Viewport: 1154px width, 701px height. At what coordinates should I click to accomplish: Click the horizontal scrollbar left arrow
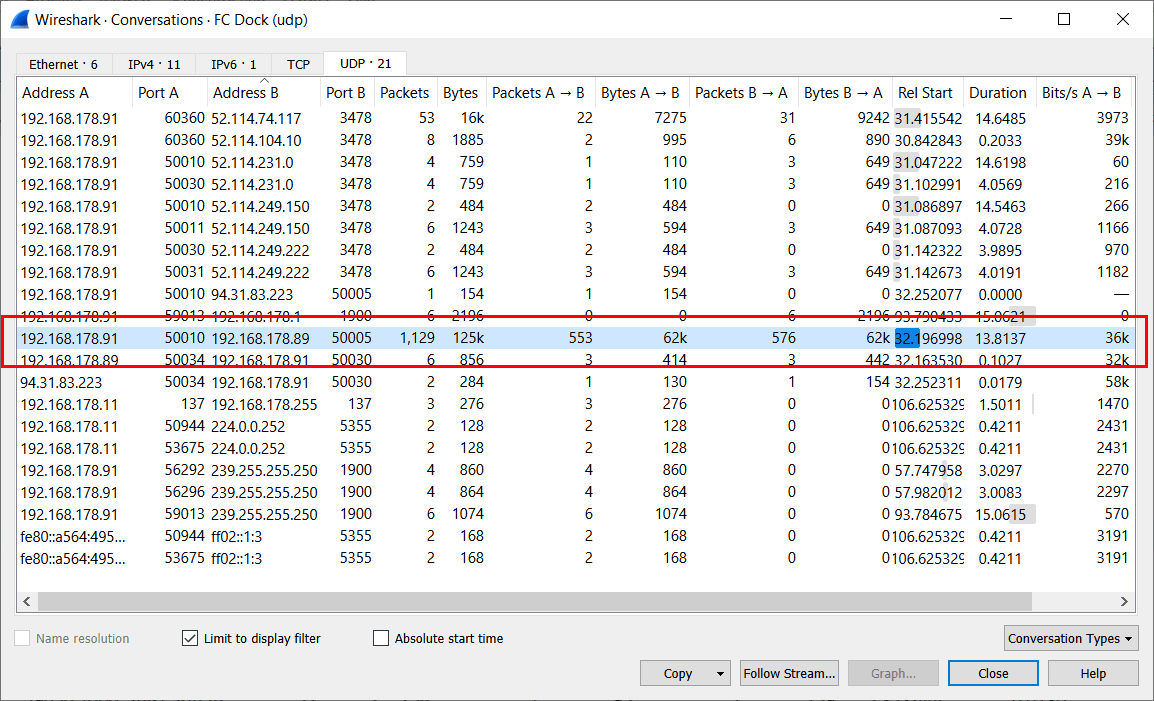click(x=27, y=602)
